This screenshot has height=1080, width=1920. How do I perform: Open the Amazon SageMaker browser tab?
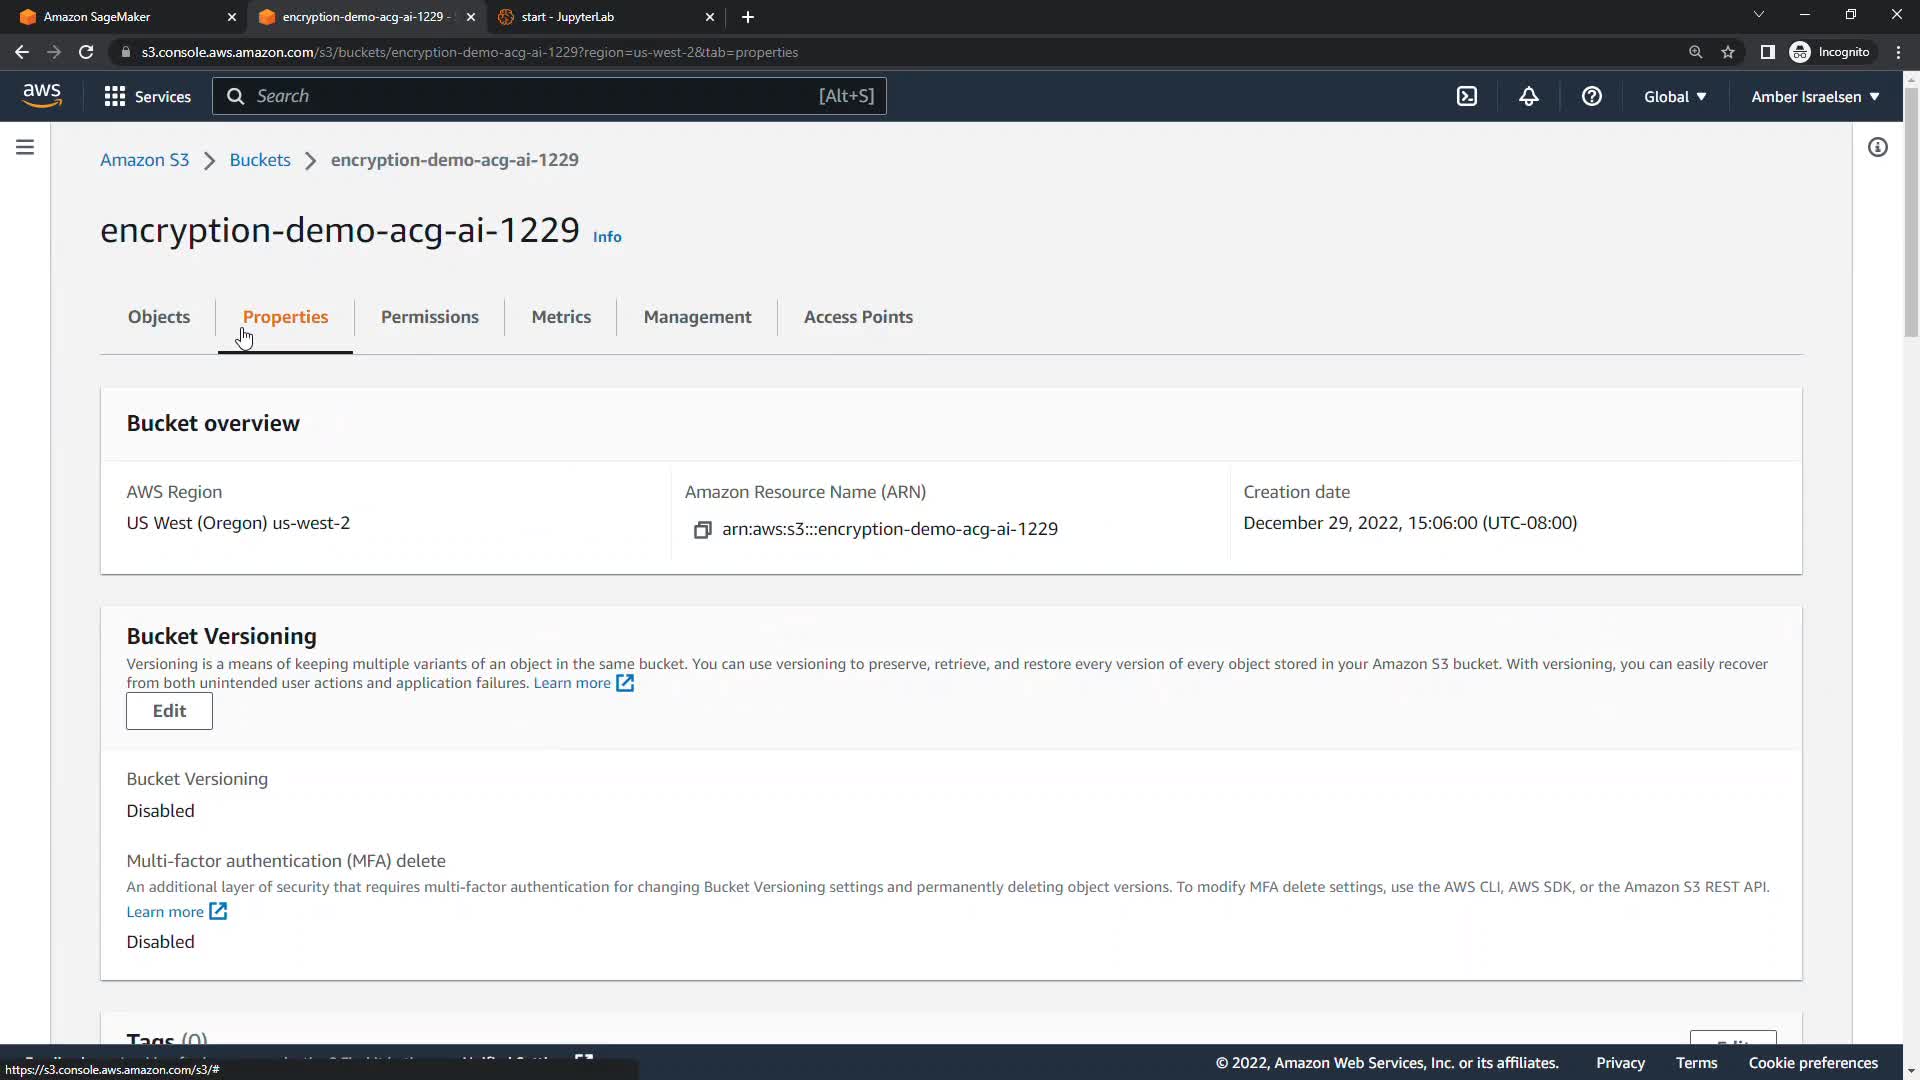[97, 17]
